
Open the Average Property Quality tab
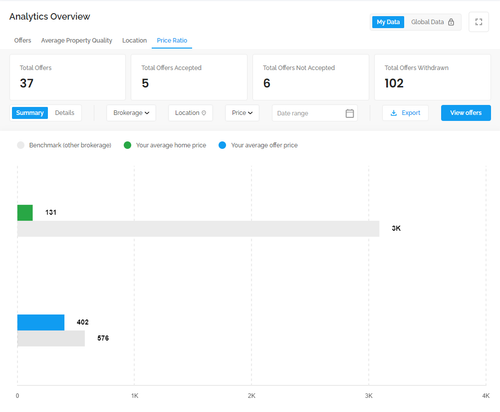pos(76,40)
